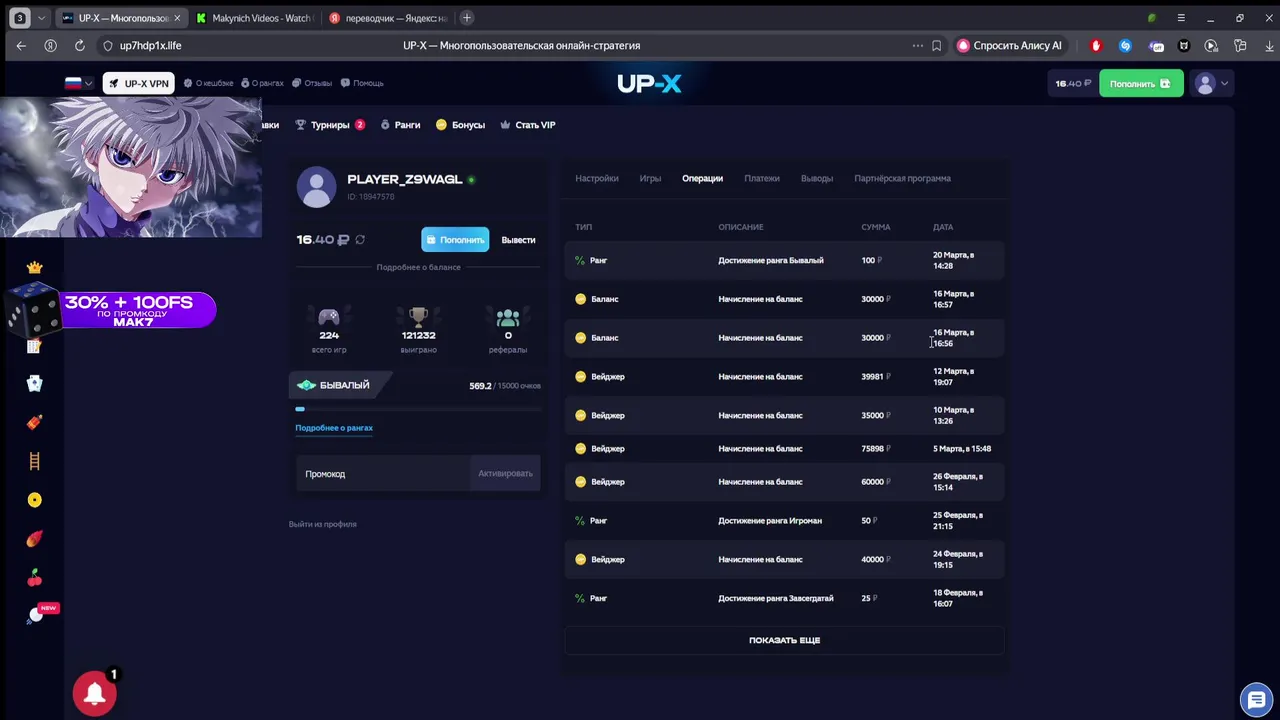Refresh the balance next to 16.40
This screenshot has height=720, width=1280.
360,240
